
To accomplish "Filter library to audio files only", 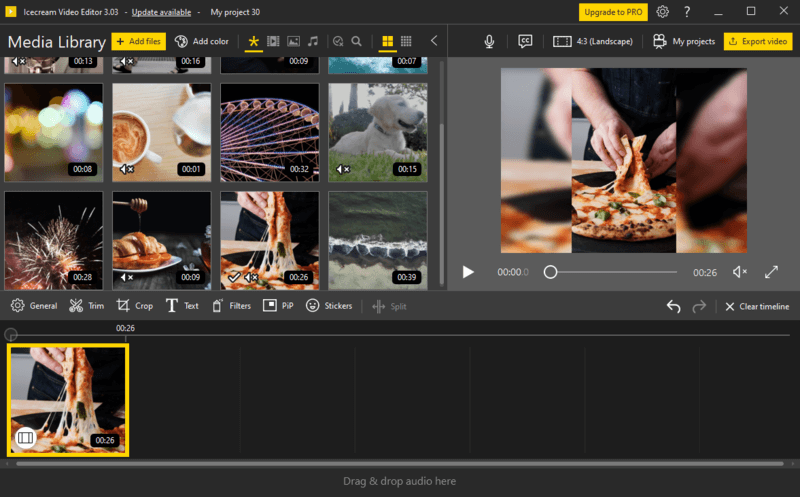I will click(313, 41).
